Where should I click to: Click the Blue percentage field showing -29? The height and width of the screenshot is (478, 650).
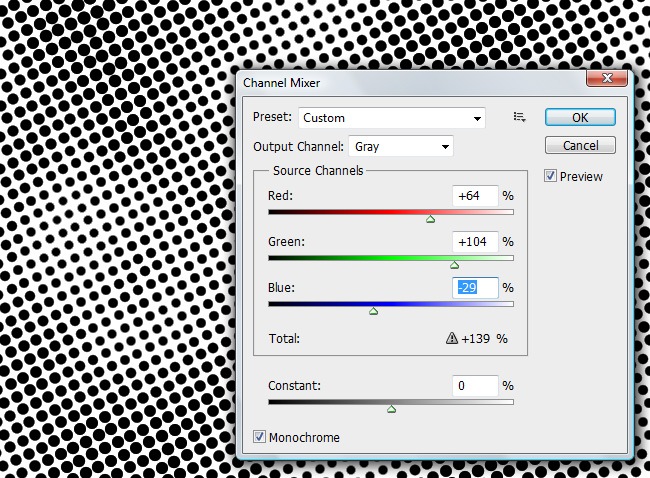[x=475, y=288]
